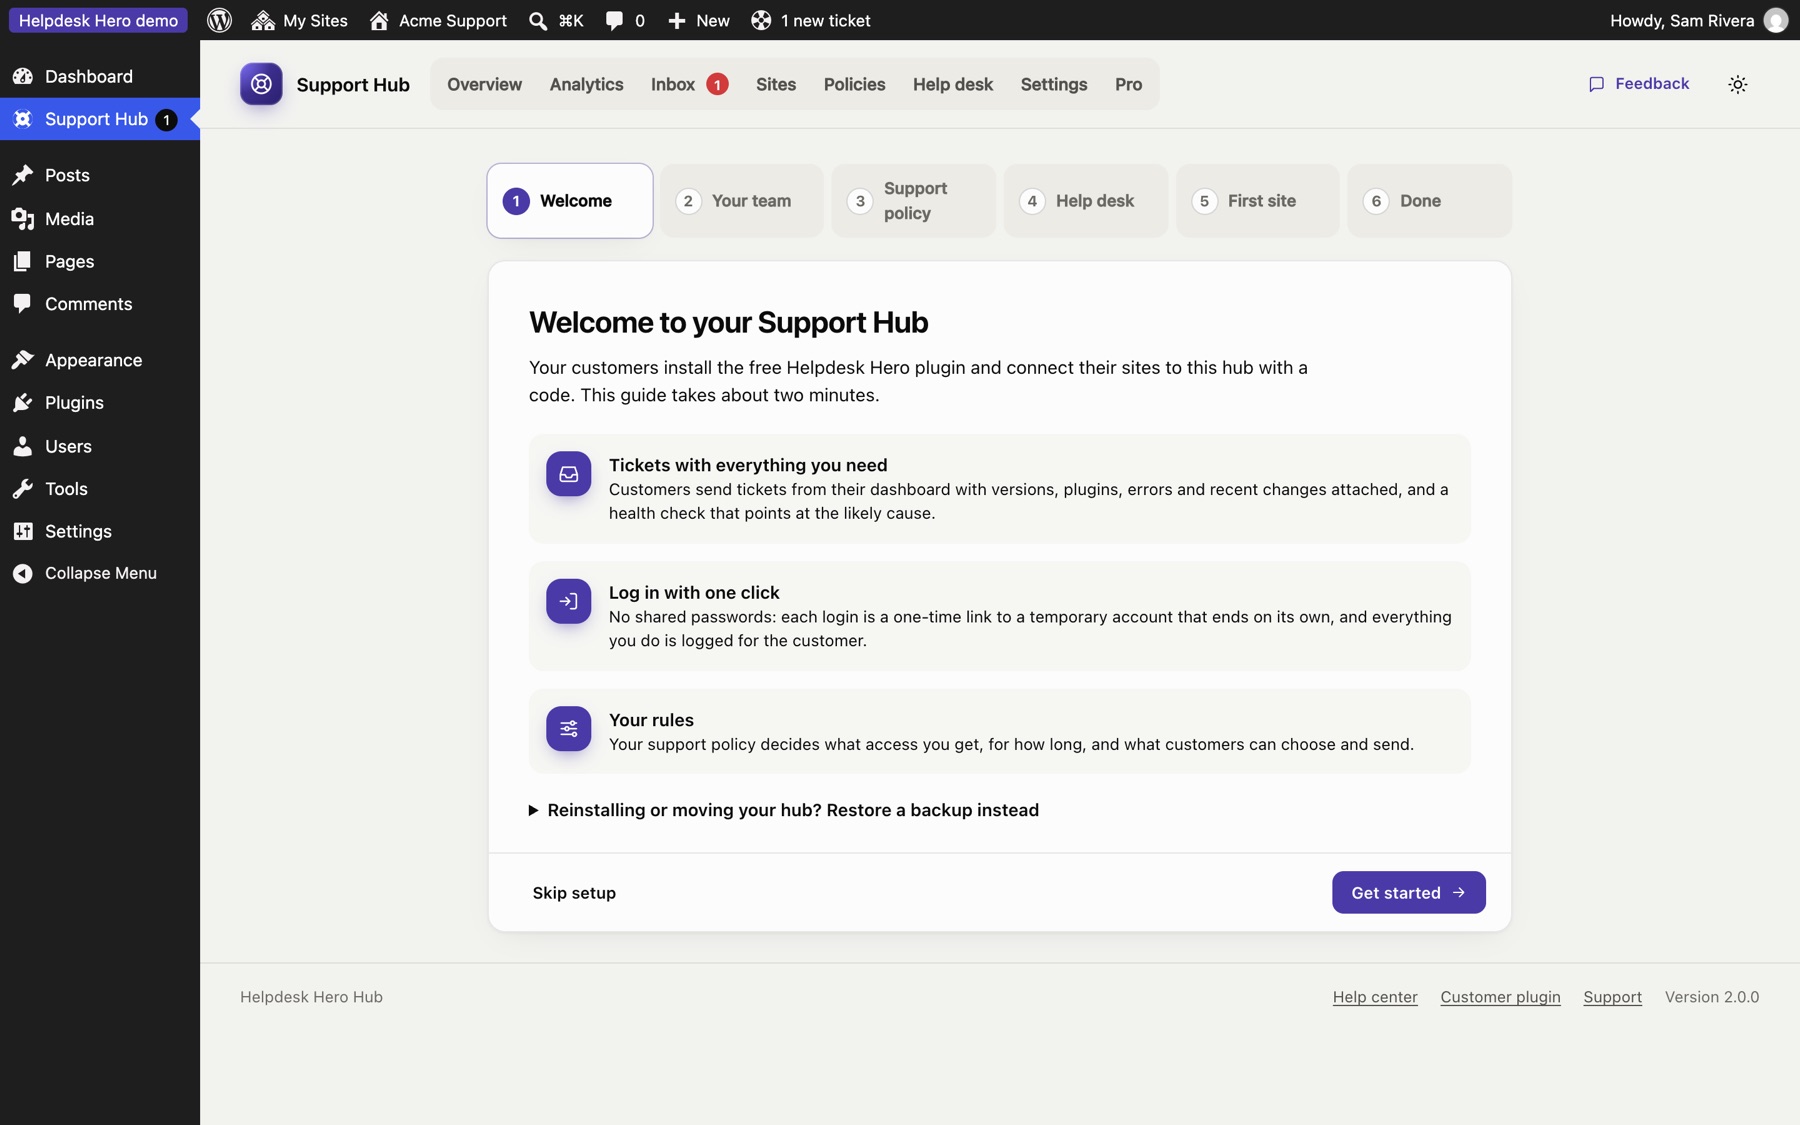Click the Welcome to your Support Hub heading
The width and height of the screenshot is (1800, 1125).
tap(728, 322)
